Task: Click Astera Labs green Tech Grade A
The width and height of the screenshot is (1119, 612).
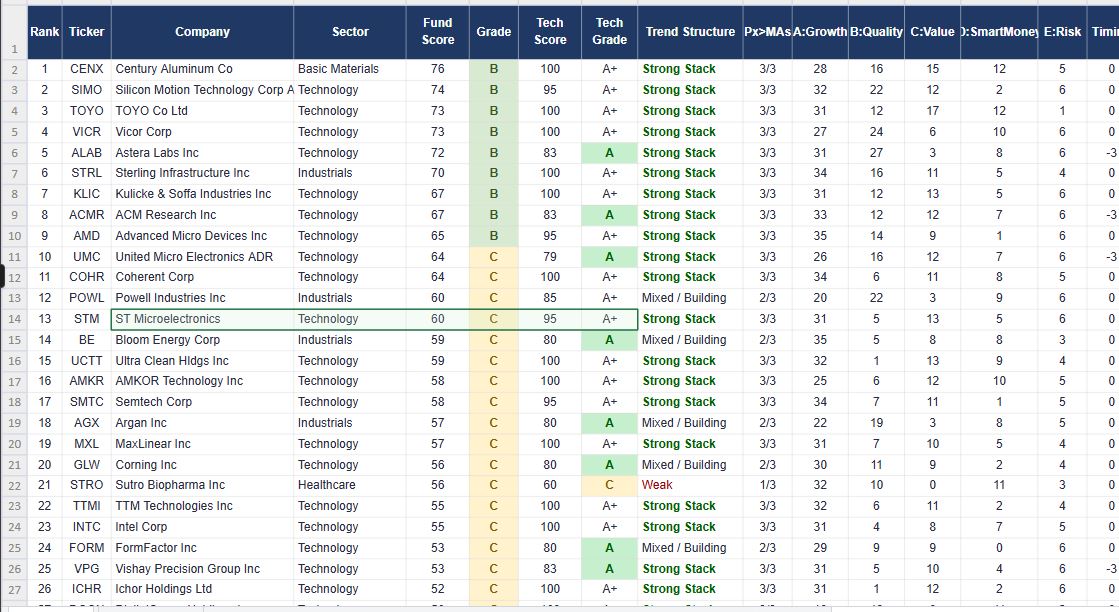Action: coord(609,153)
